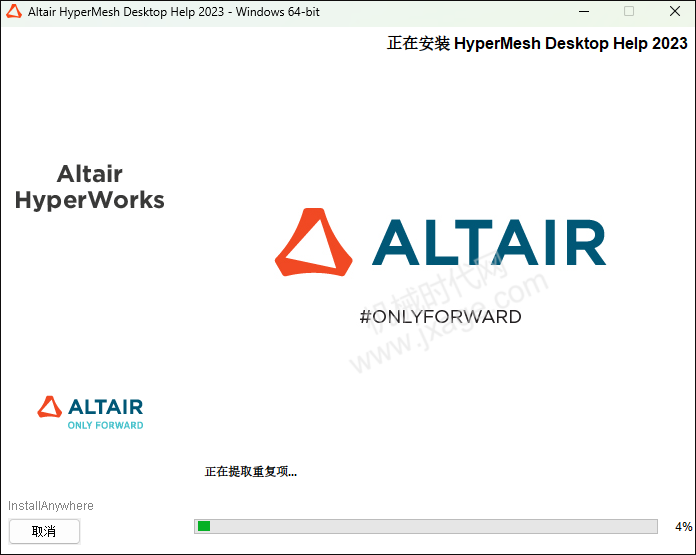Click the 4% progress percentage text
696x555 pixels.
pyautogui.click(x=684, y=527)
